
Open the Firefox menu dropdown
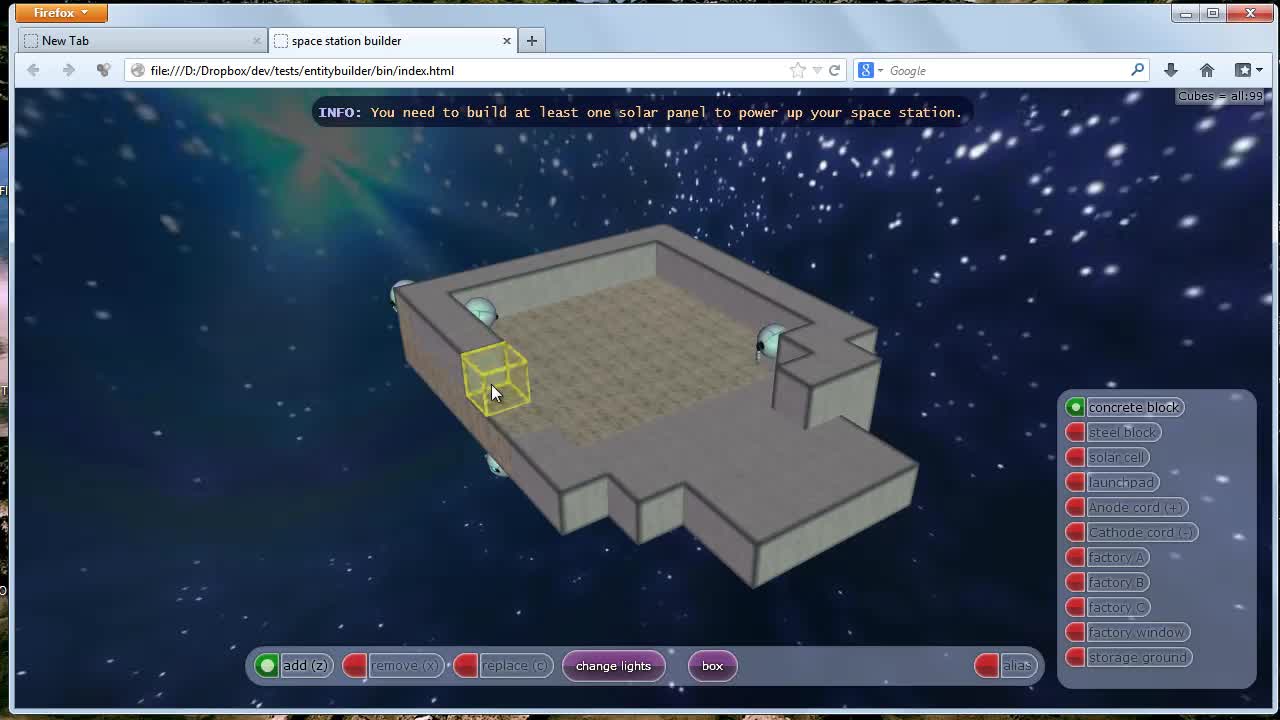pyautogui.click(x=60, y=12)
